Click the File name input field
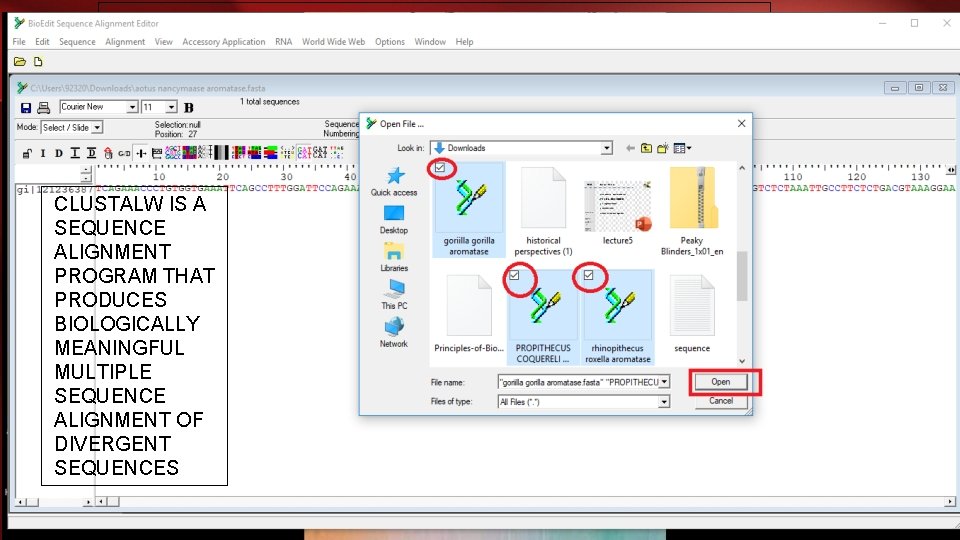Image resolution: width=960 pixels, height=540 pixels. (x=579, y=382)
